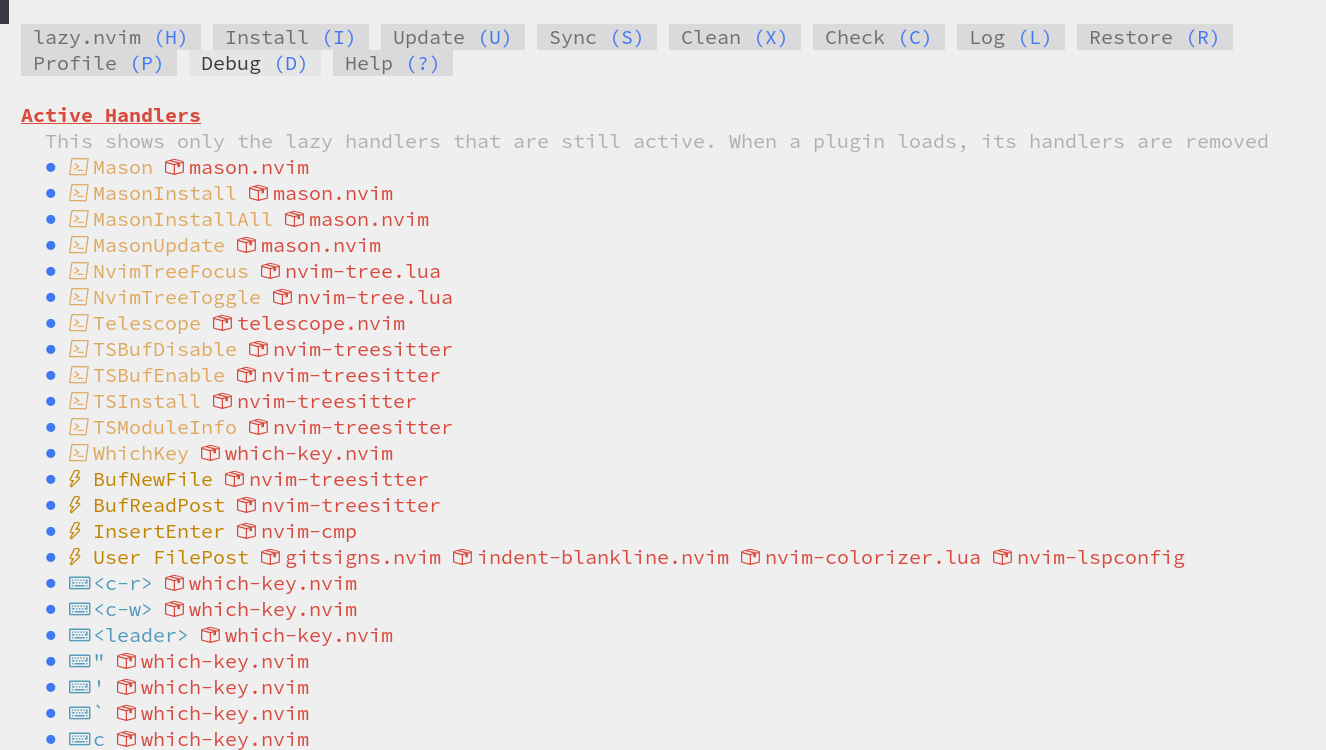The height and width of the screenshot is (750, 1326).
Task: Click the command icon beside TSInstall
Action: 78,401
